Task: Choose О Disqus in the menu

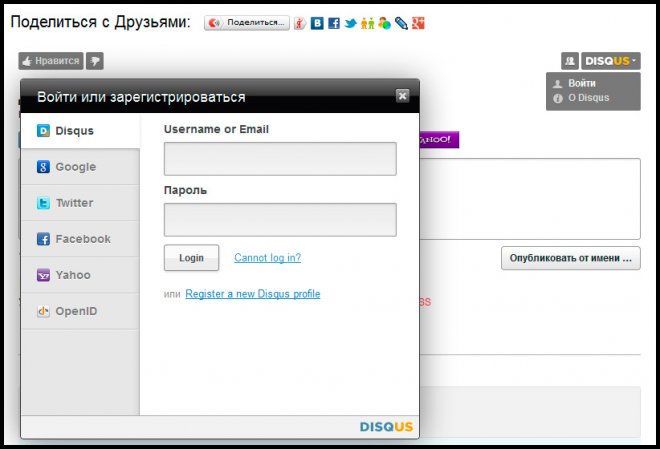Action: click(588, 98)
